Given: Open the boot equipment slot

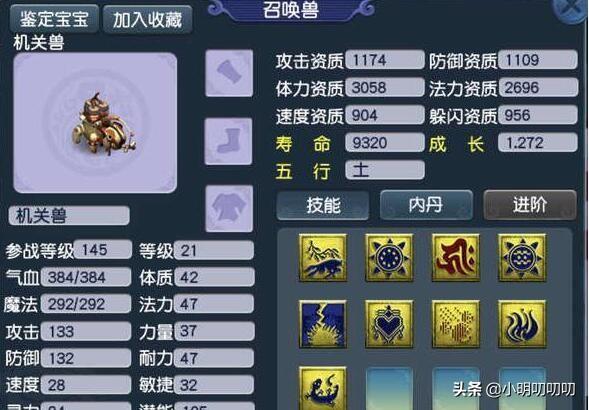Looking at the screenshot, I should 228,141.
